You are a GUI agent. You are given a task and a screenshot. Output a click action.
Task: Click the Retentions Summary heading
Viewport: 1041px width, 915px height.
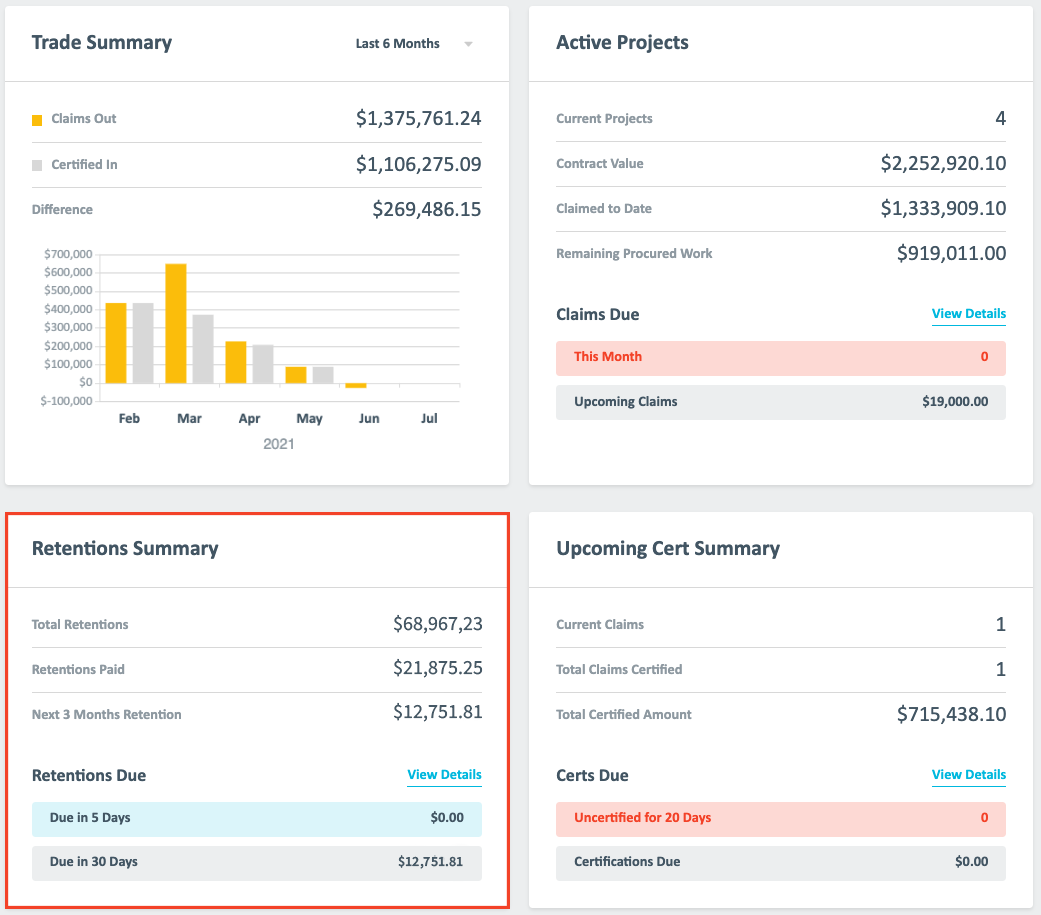pos(125,548)
